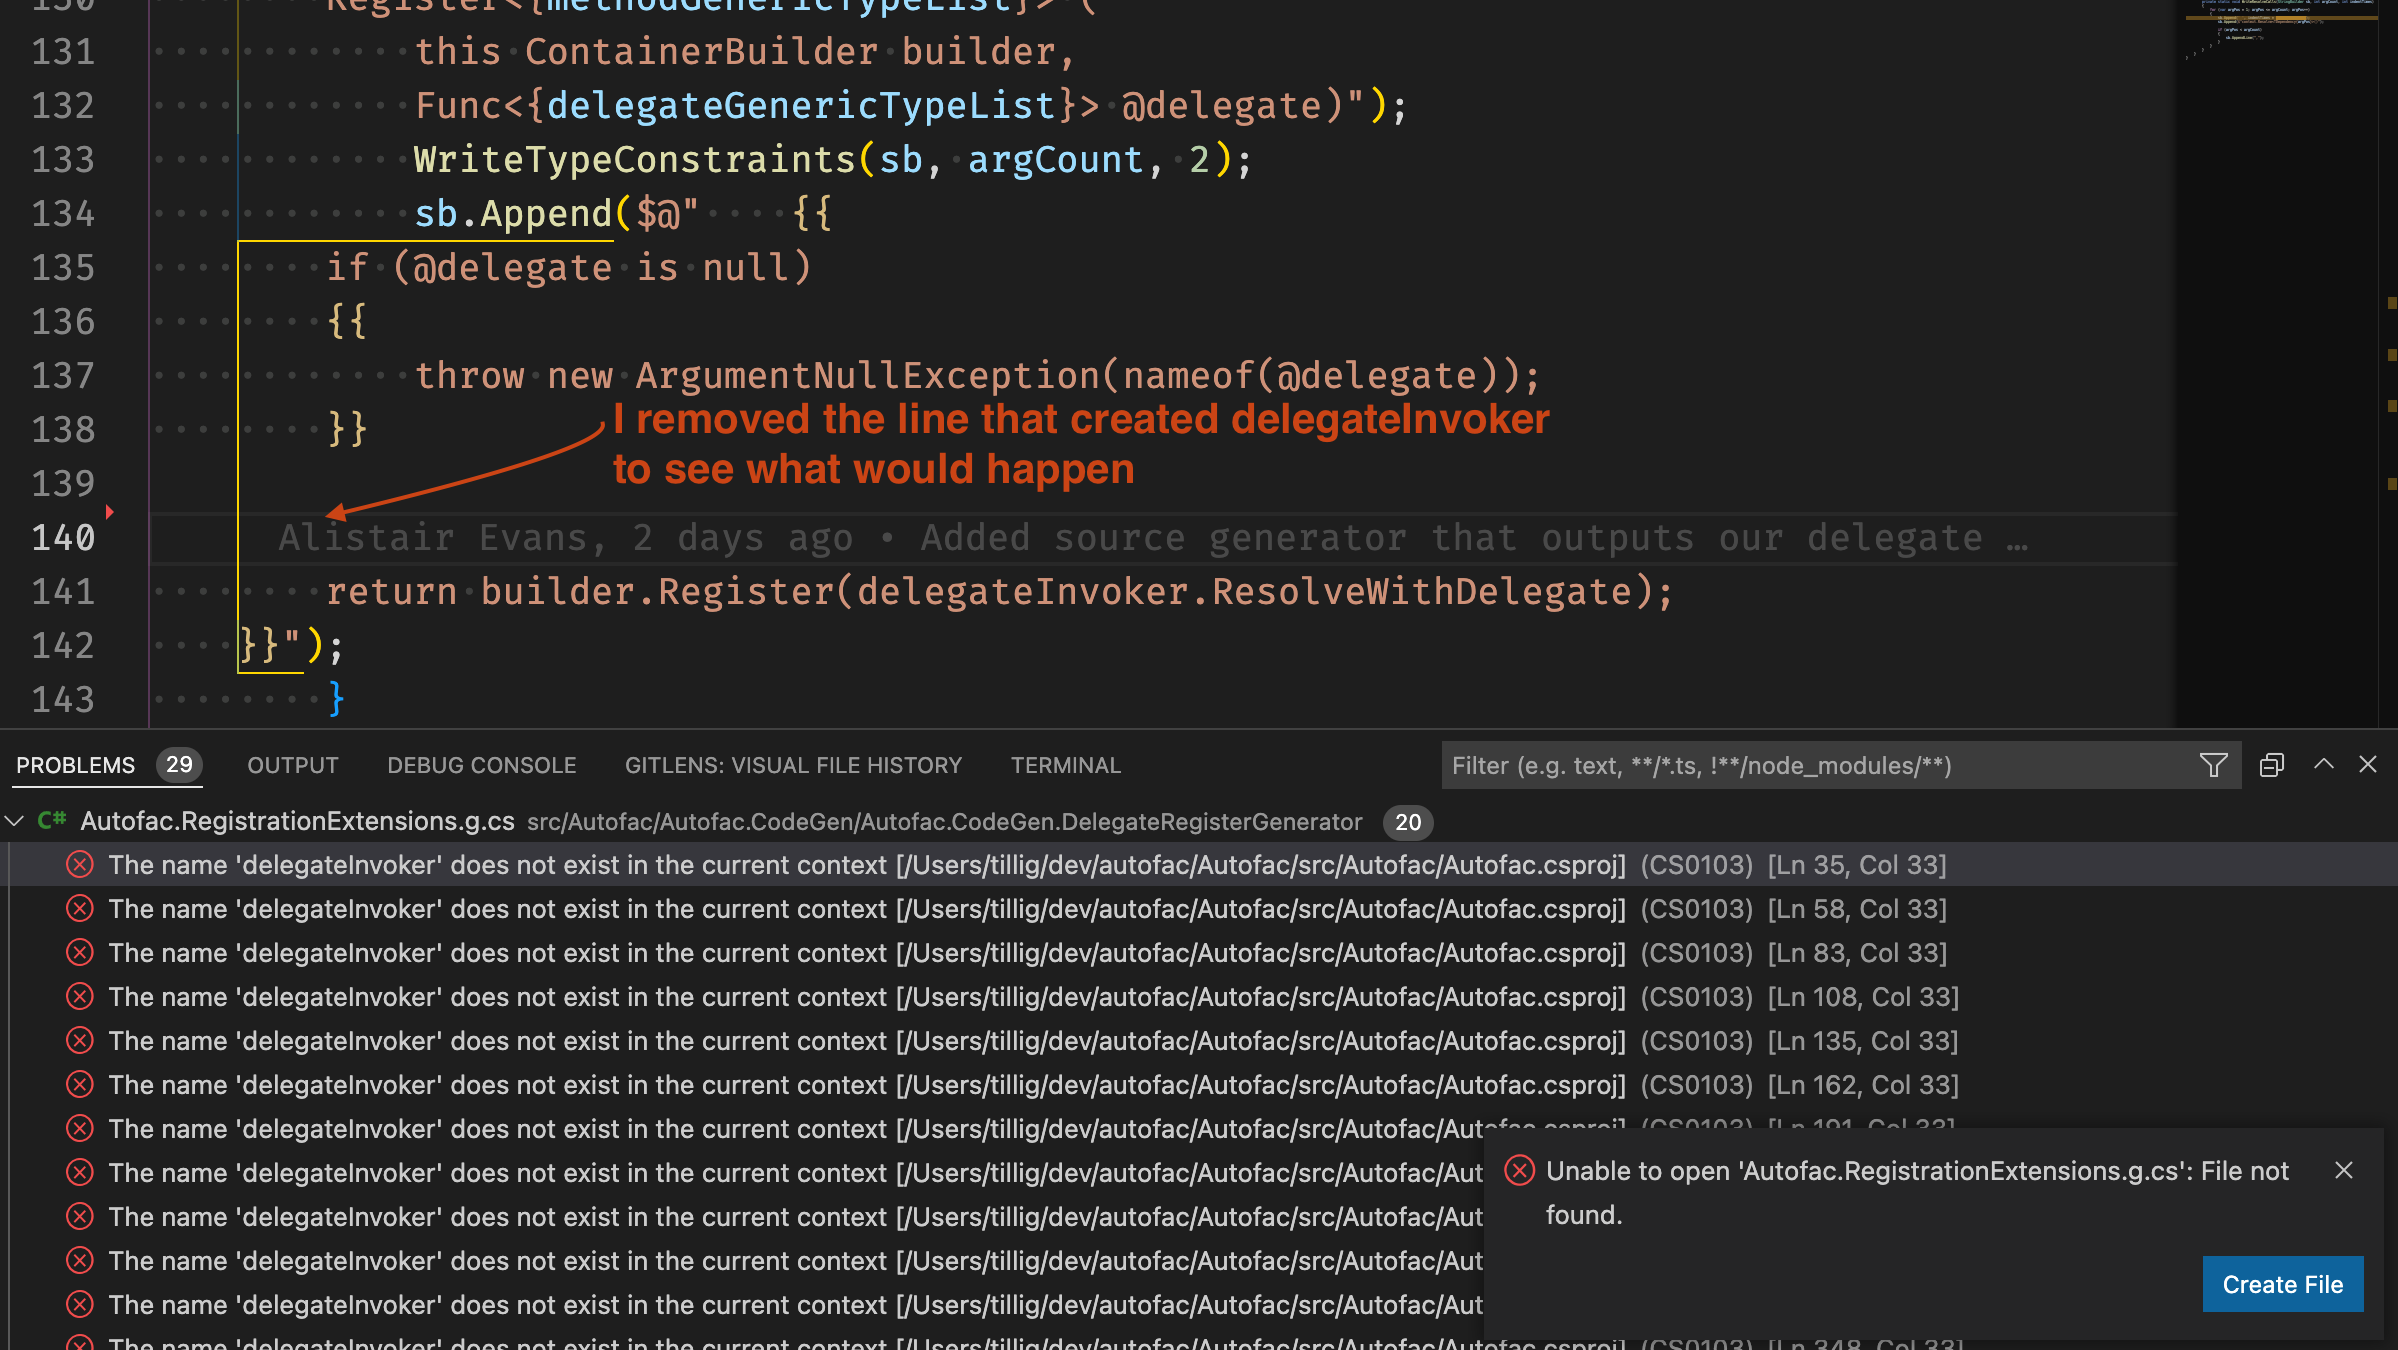Switch to the TERMINAL tab
The height and width of the screenshot is (1350, 2398).
pos(1065,765)
